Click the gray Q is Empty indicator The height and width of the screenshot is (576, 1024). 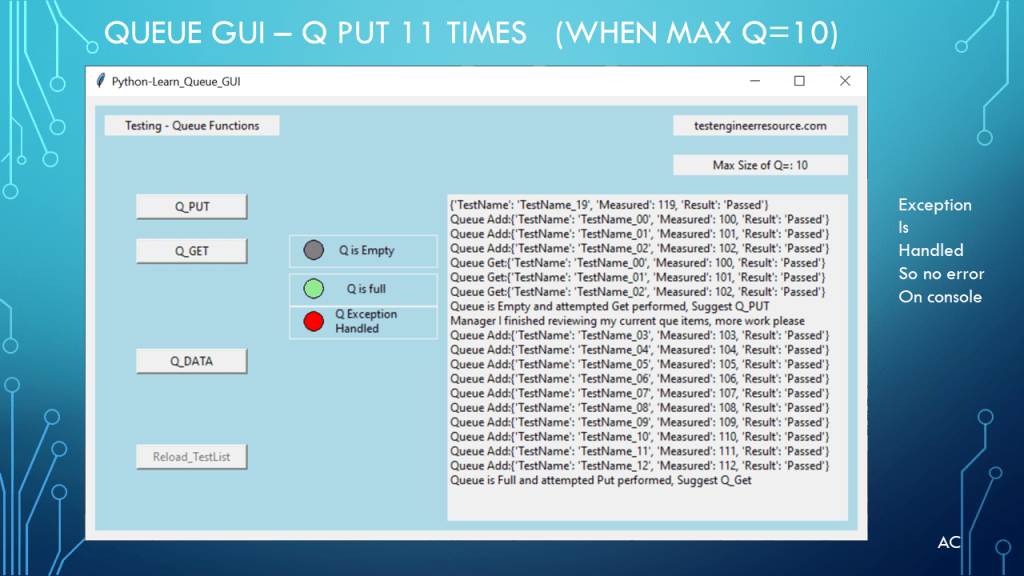[x=314, y=250]
